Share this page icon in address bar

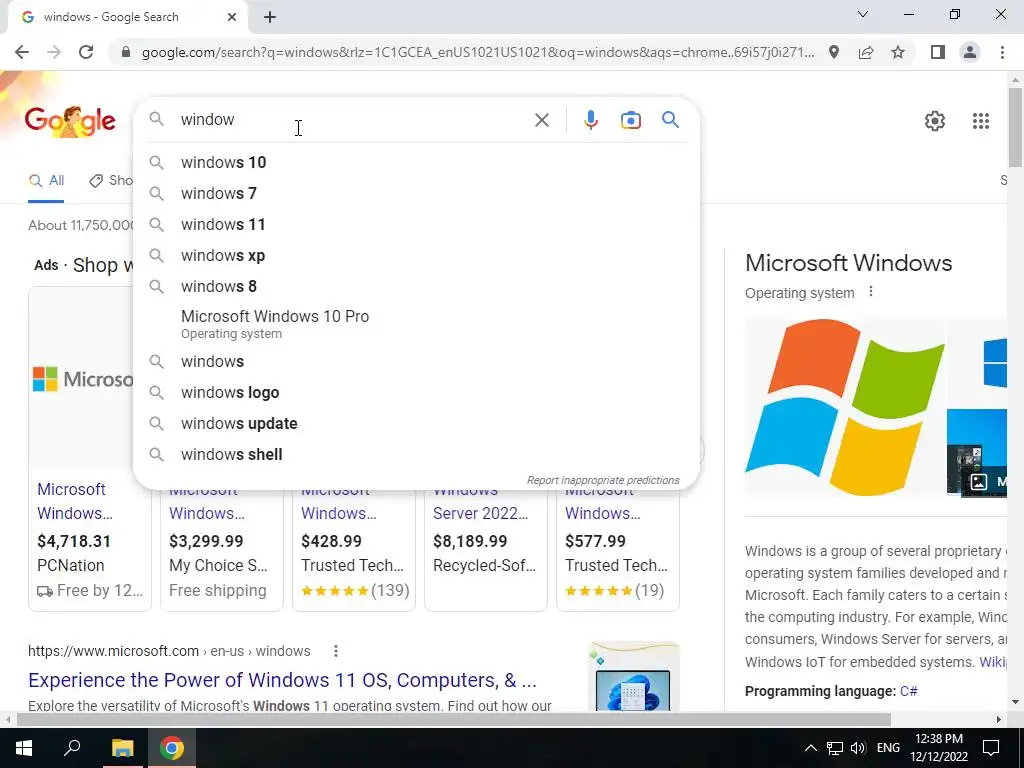pos(866,52)
